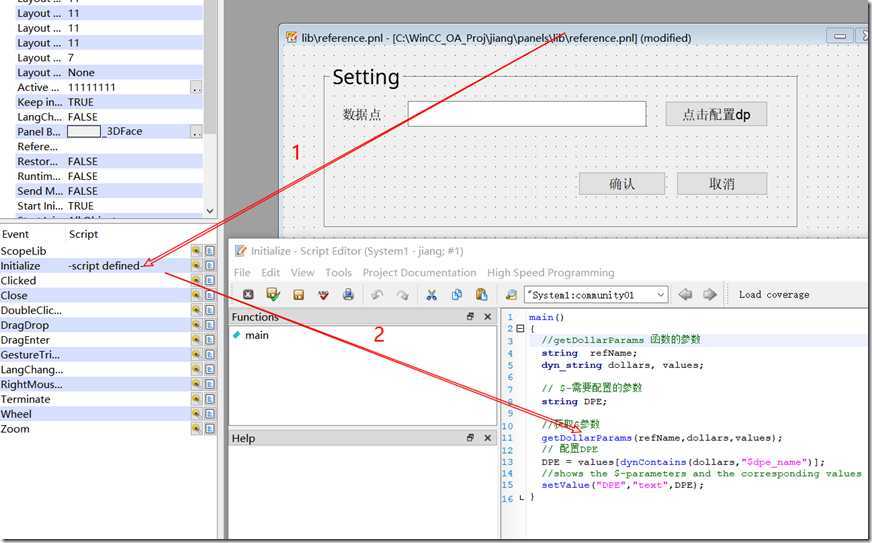Close the Help panel
The image size is (872, 543).
pyautogui.click(x=488, y=438)
